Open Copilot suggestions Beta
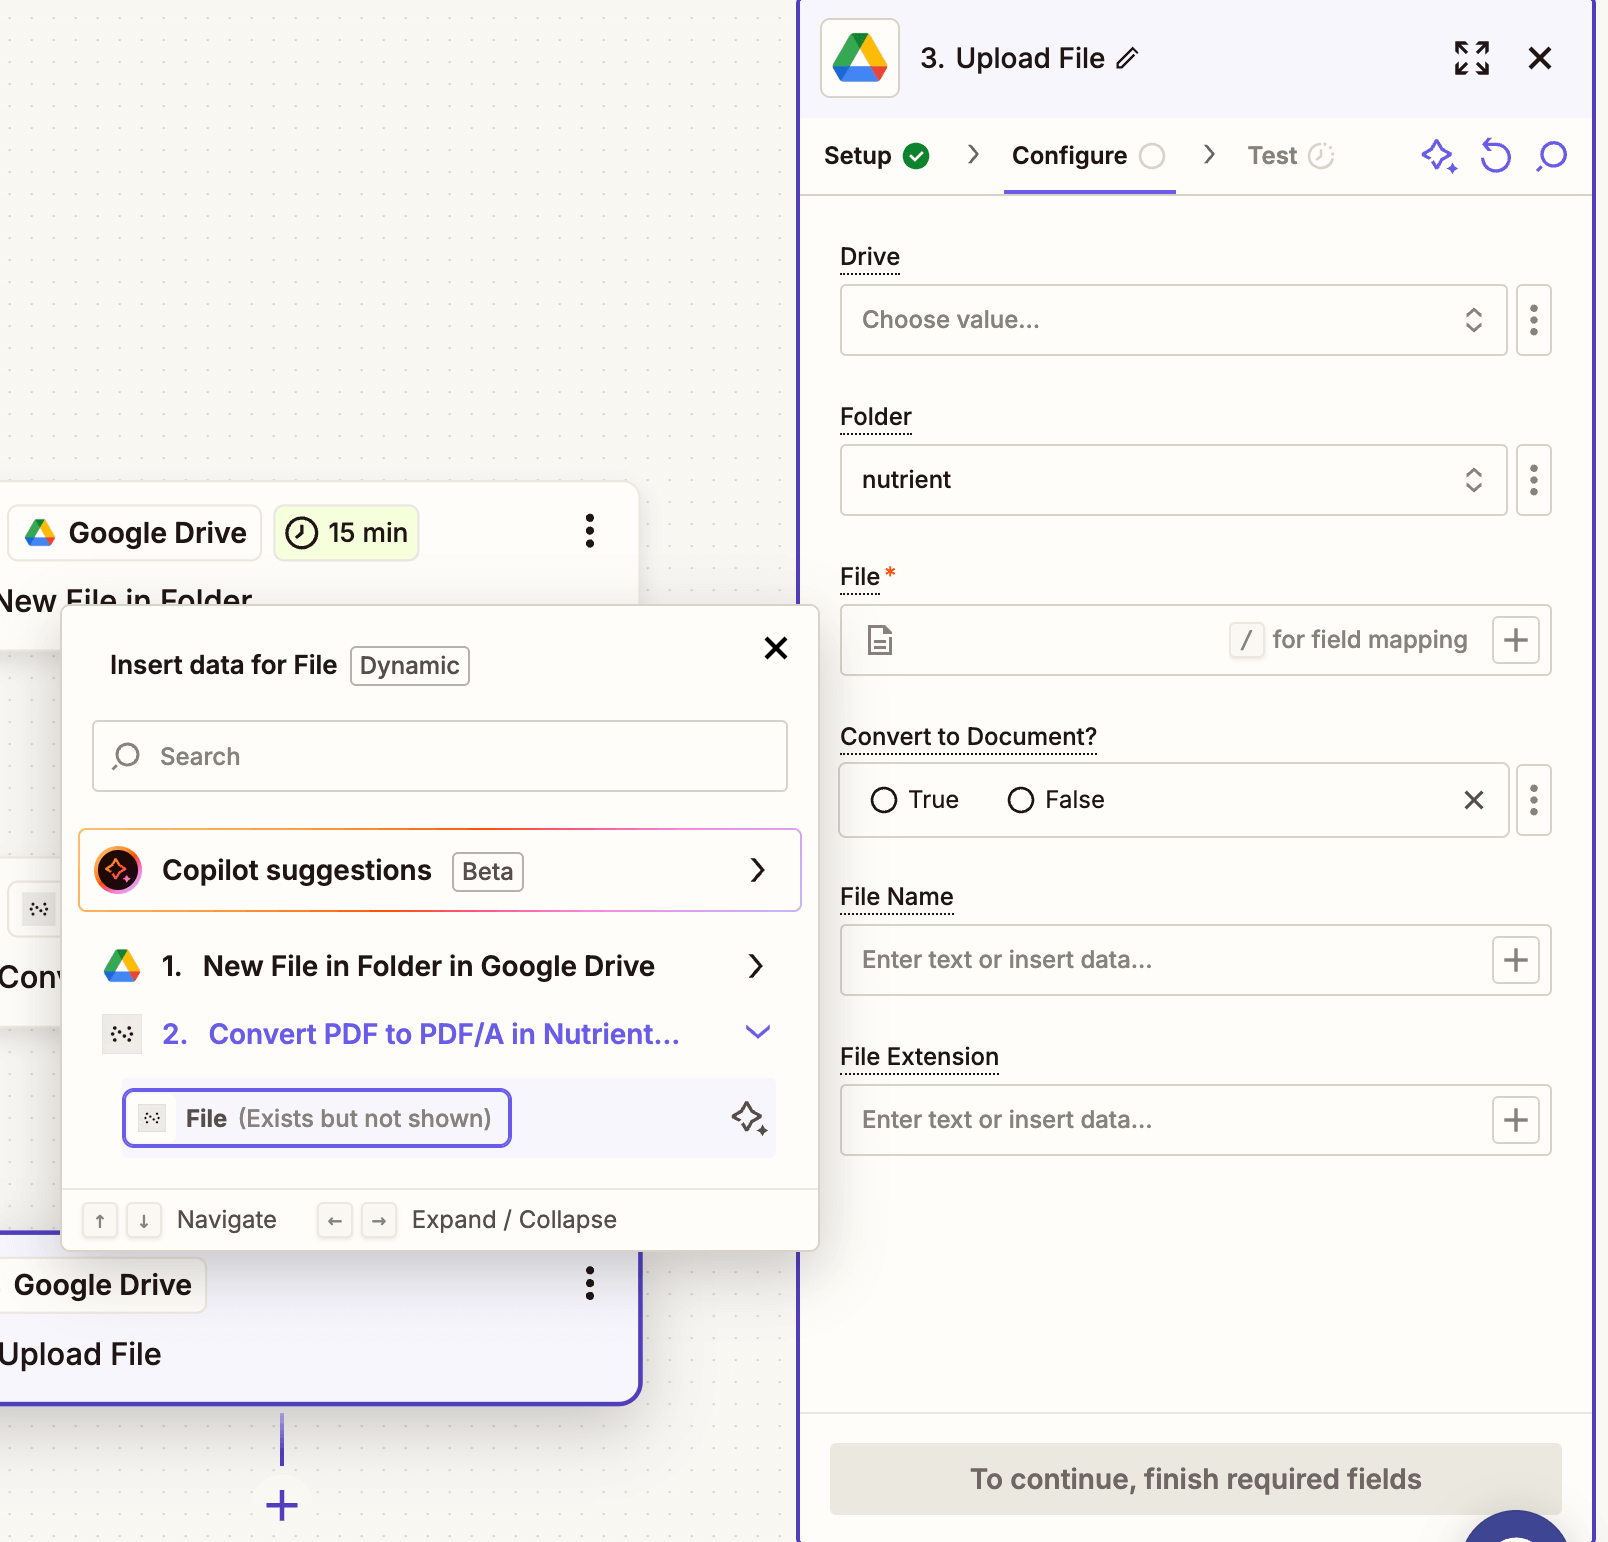The width and height of the screenshot is (1608, 1542). tap(440, 870)
